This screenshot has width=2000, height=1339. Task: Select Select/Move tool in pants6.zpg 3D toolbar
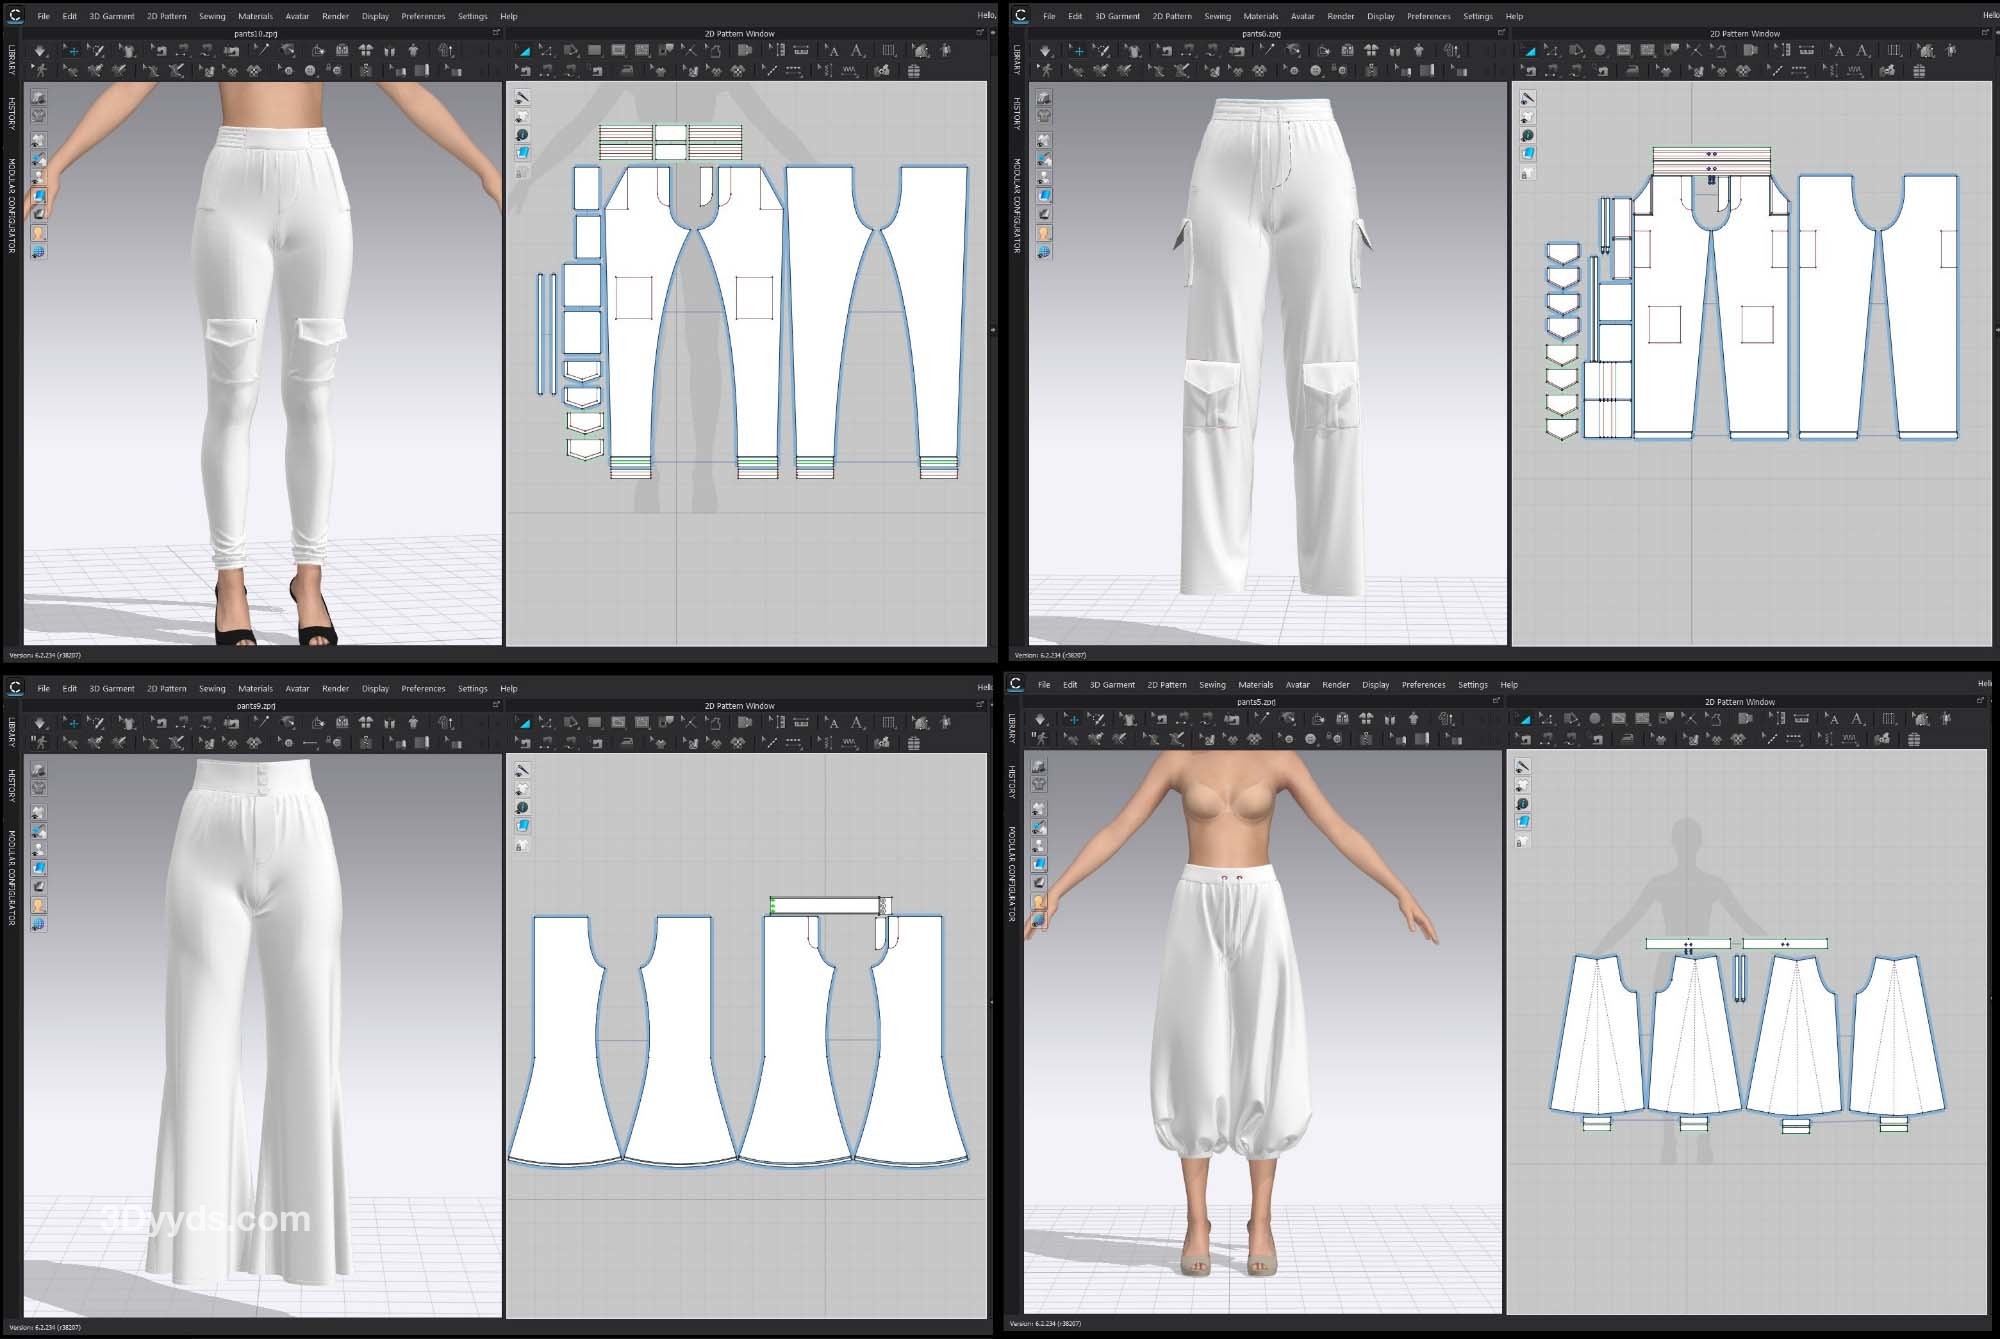[x=1077, y=50]
